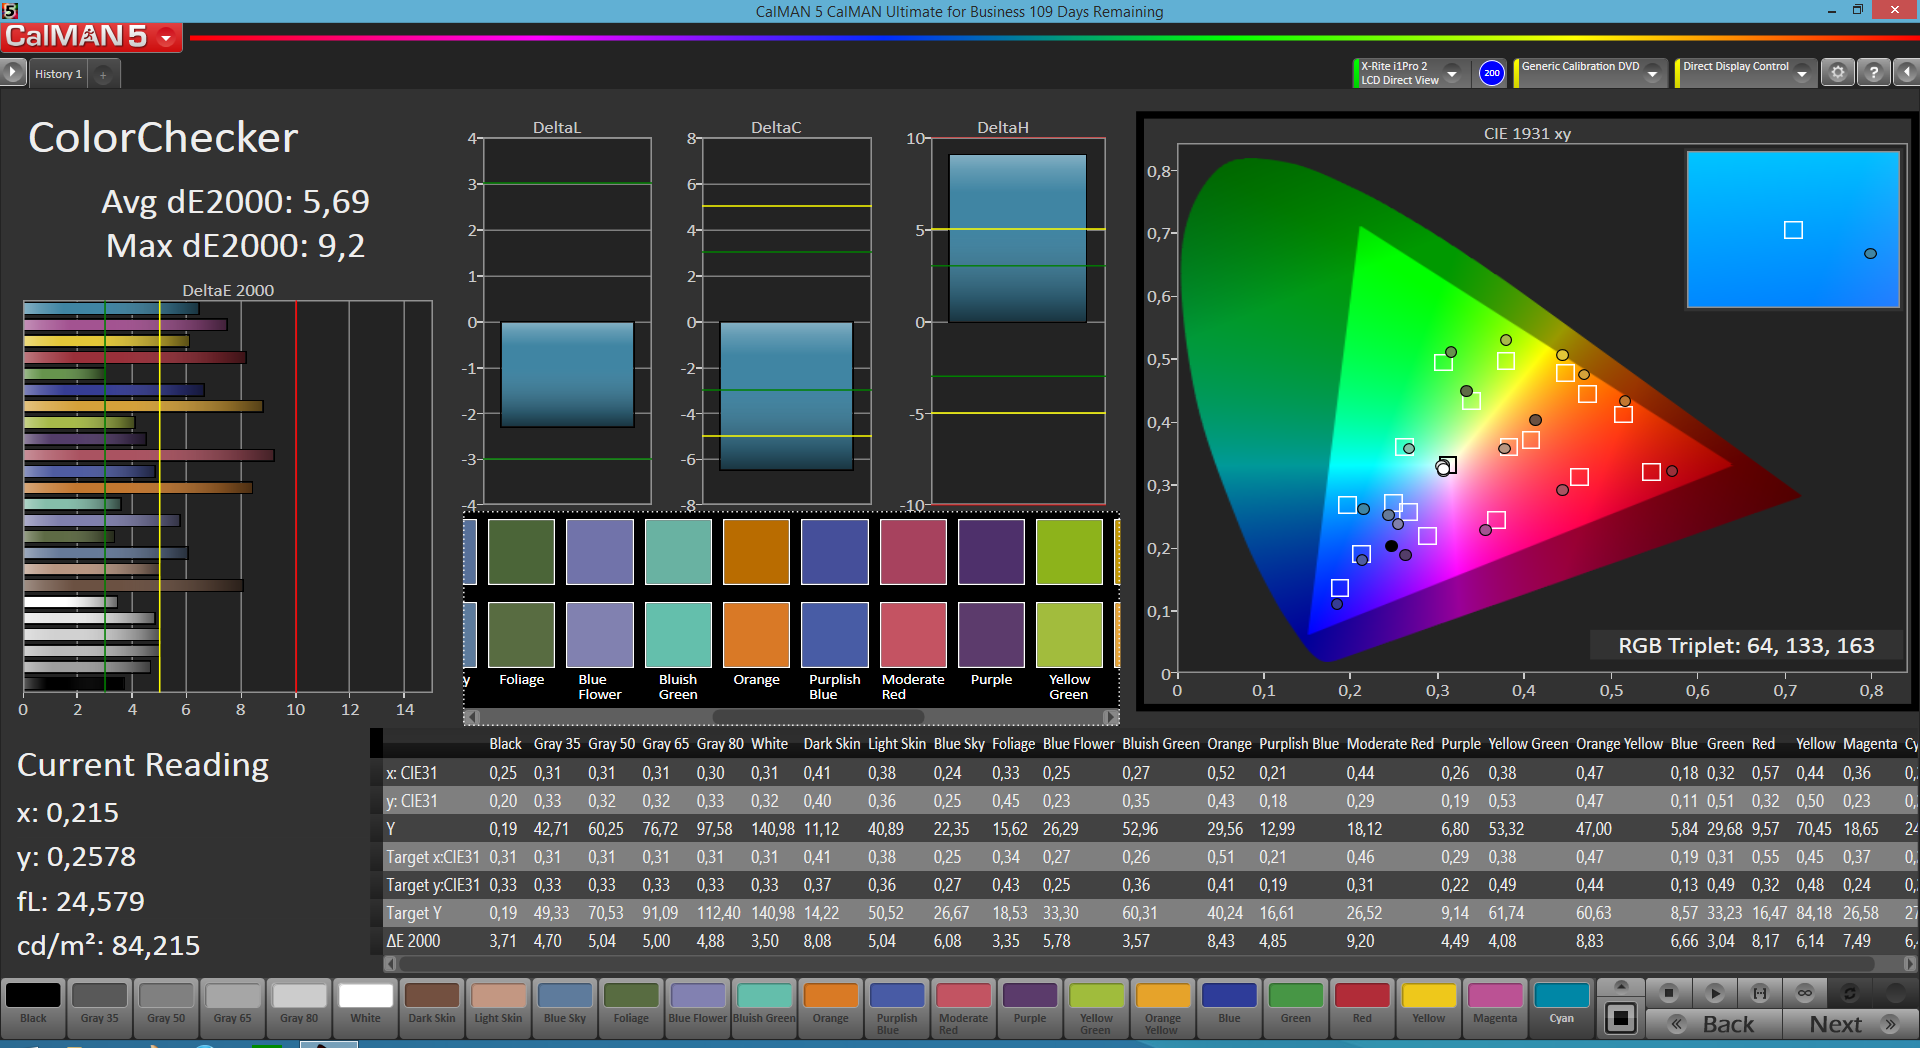Click the cyan color preview in CIE chart

pos(1793,229)
